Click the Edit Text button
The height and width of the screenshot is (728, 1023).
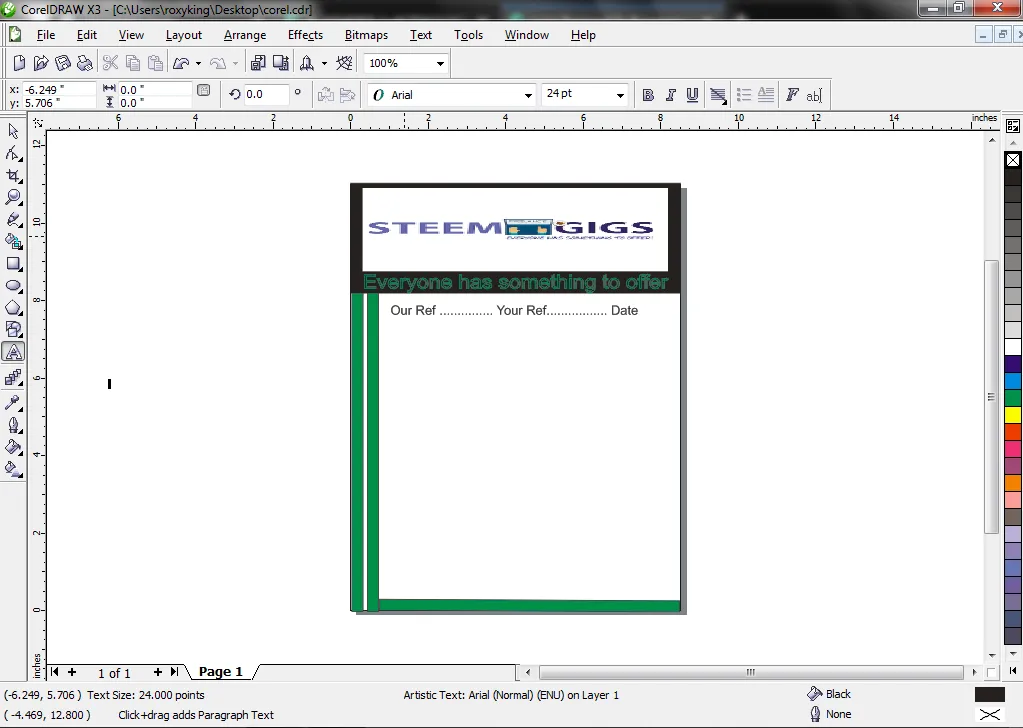[x=814, y=95]
